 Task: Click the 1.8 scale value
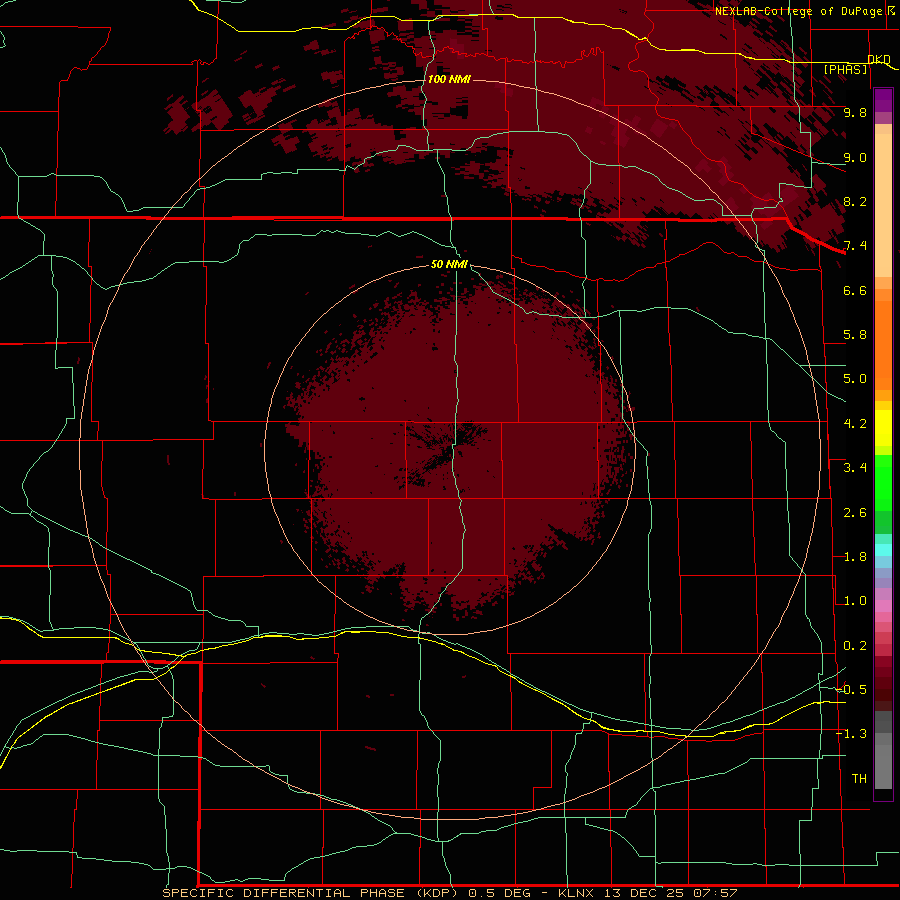[x=855, y=557]
